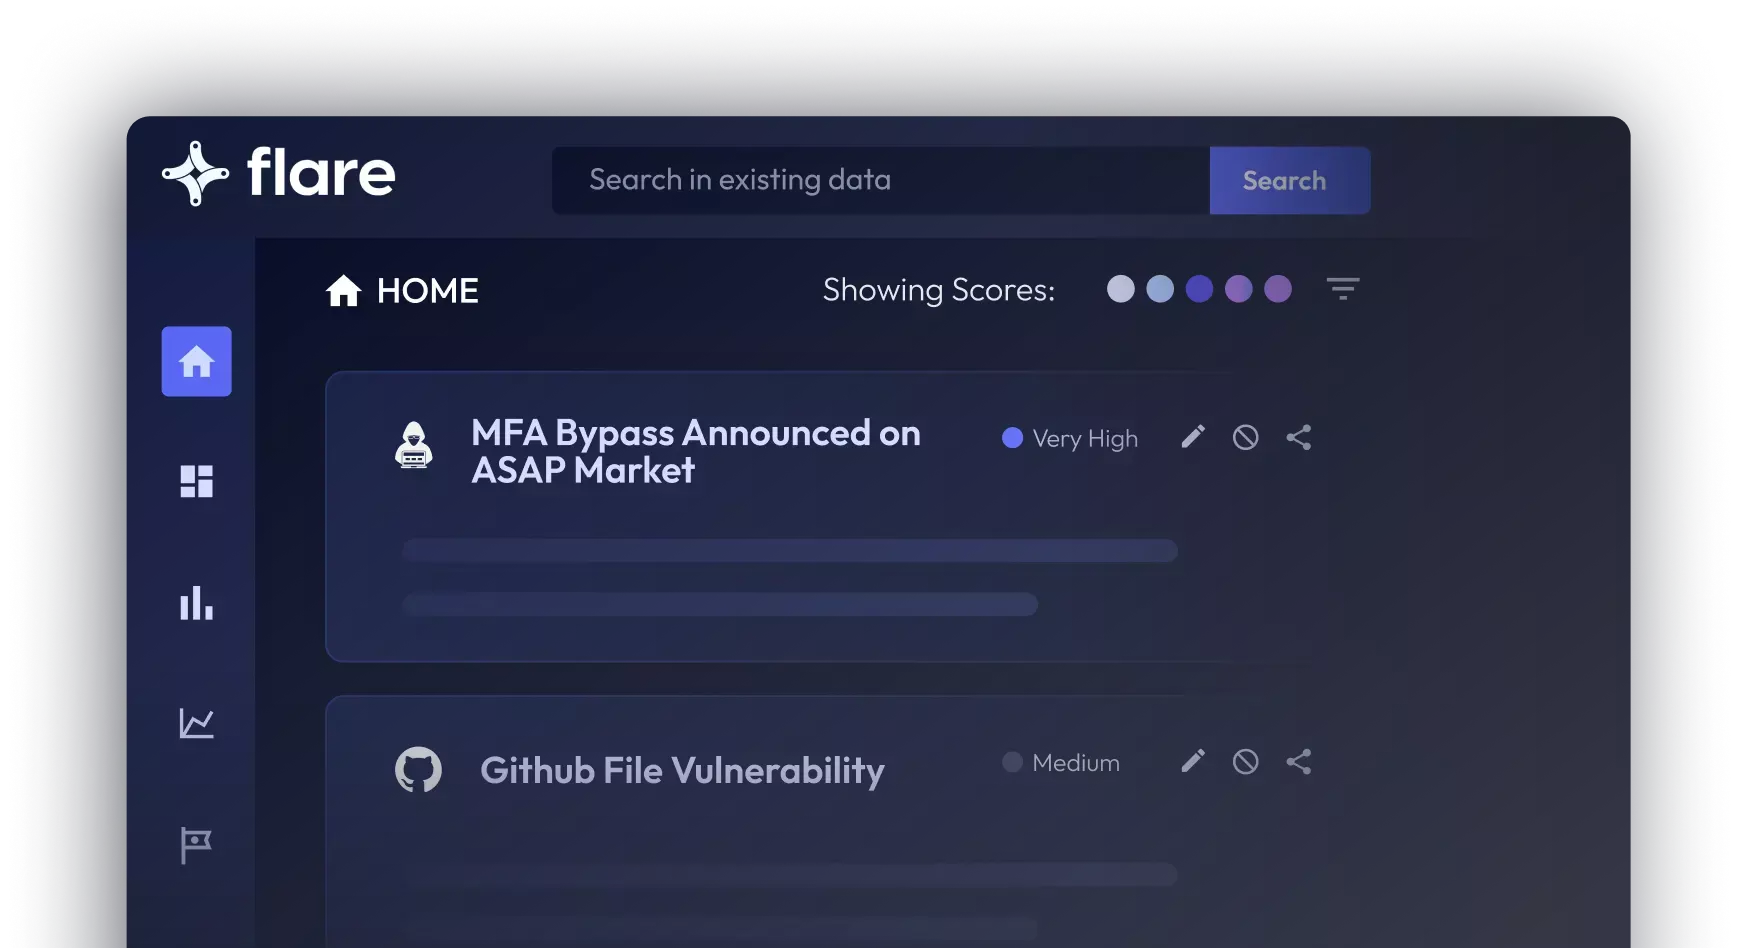
Task: Open the dashboard tiles sidebar icon
Action: tap(196, 481)
